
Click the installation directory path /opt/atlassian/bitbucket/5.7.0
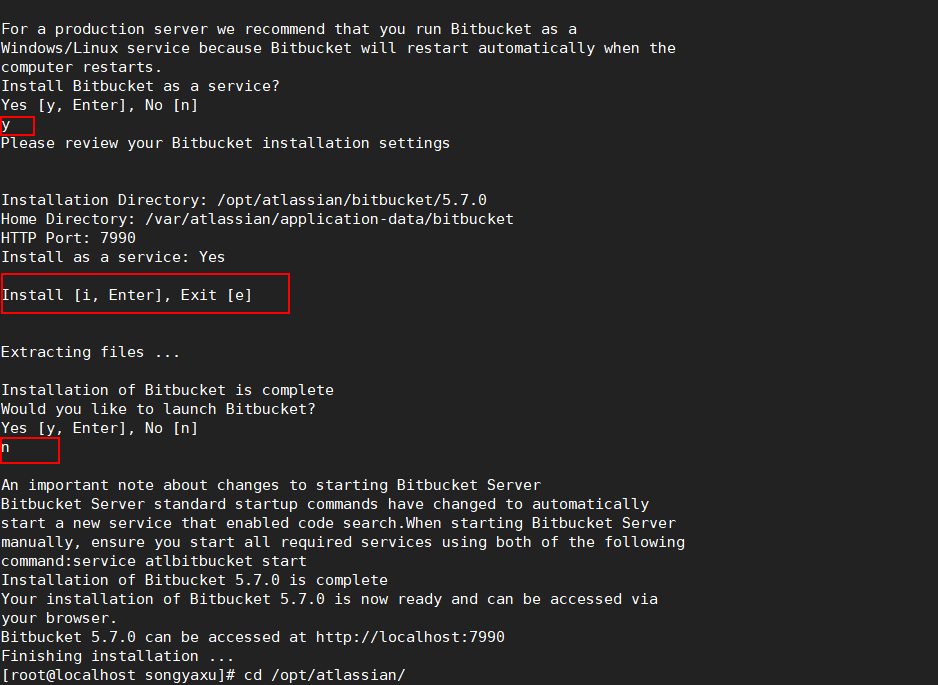[x=352, y=200]
